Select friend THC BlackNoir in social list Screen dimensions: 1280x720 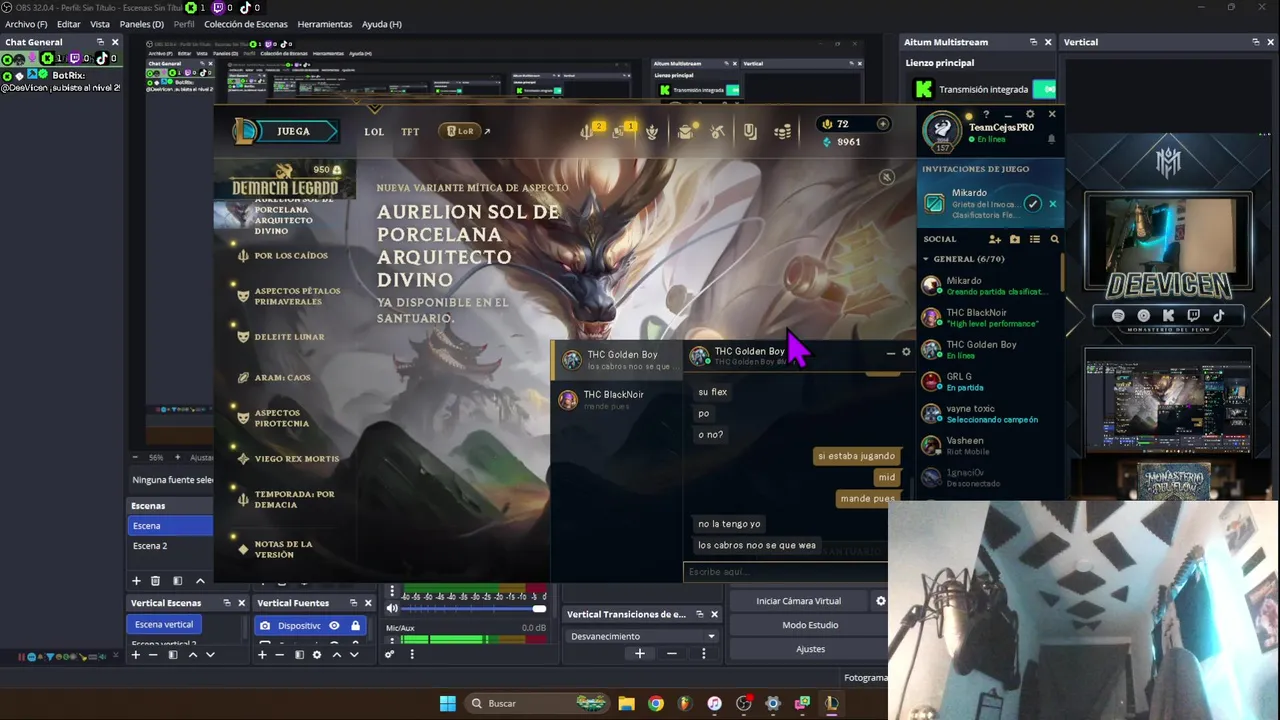click(x=988, y=317)
